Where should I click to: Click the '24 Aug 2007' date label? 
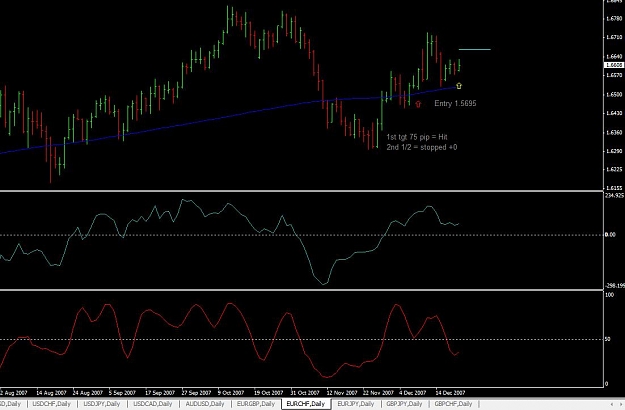tap(87, 393)
